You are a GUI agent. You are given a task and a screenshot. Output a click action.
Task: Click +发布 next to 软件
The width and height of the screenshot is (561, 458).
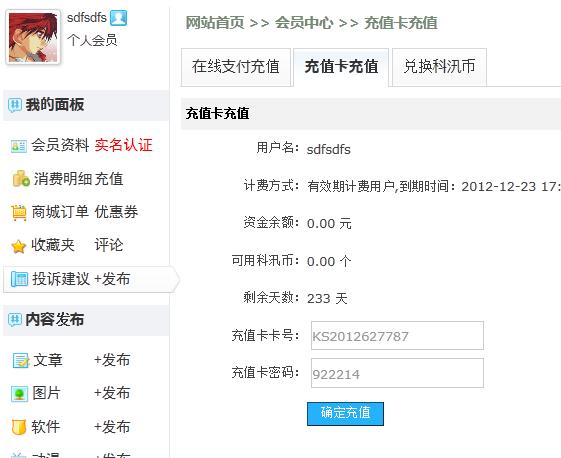click(x=112, y=427)
